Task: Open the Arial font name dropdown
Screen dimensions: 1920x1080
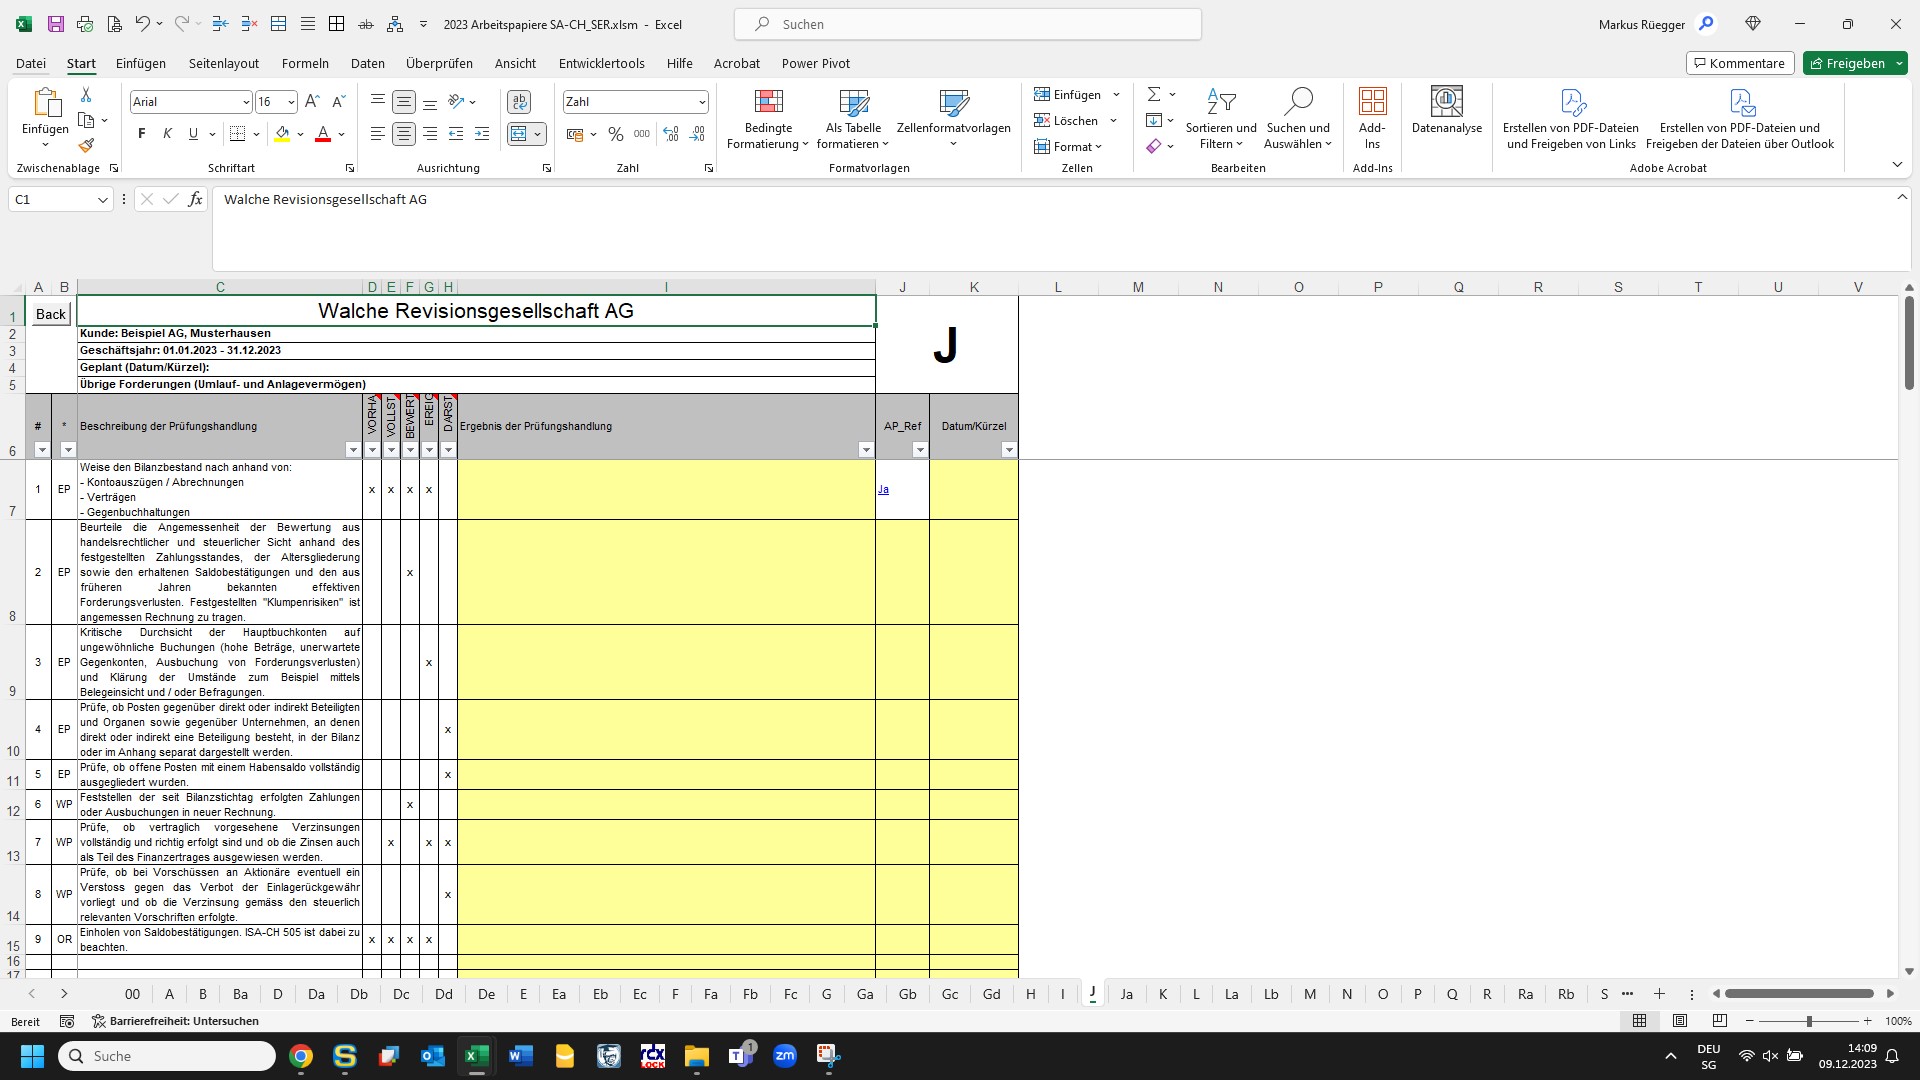Action: (246, 102)
